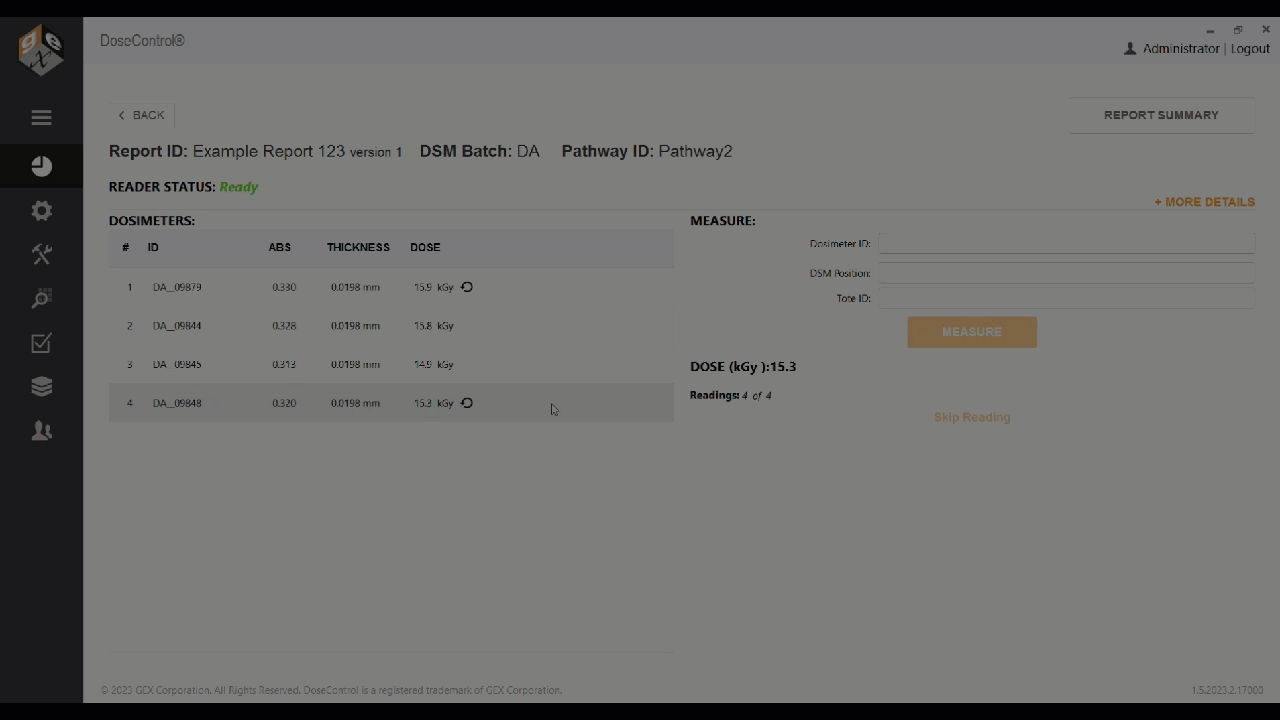Open the checkmark box section in sidebar
The image size is (1280, 720).
pos(41,343)
